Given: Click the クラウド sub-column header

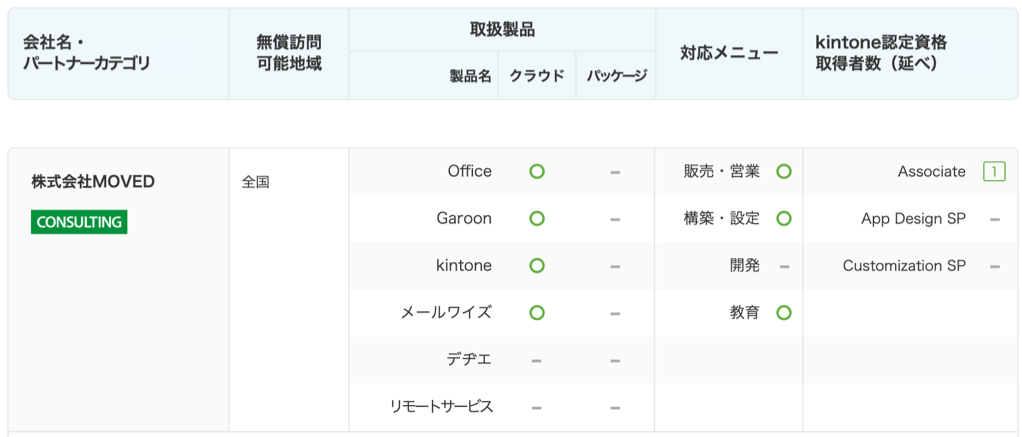Looking at the screenshot, I should (537, 76).
